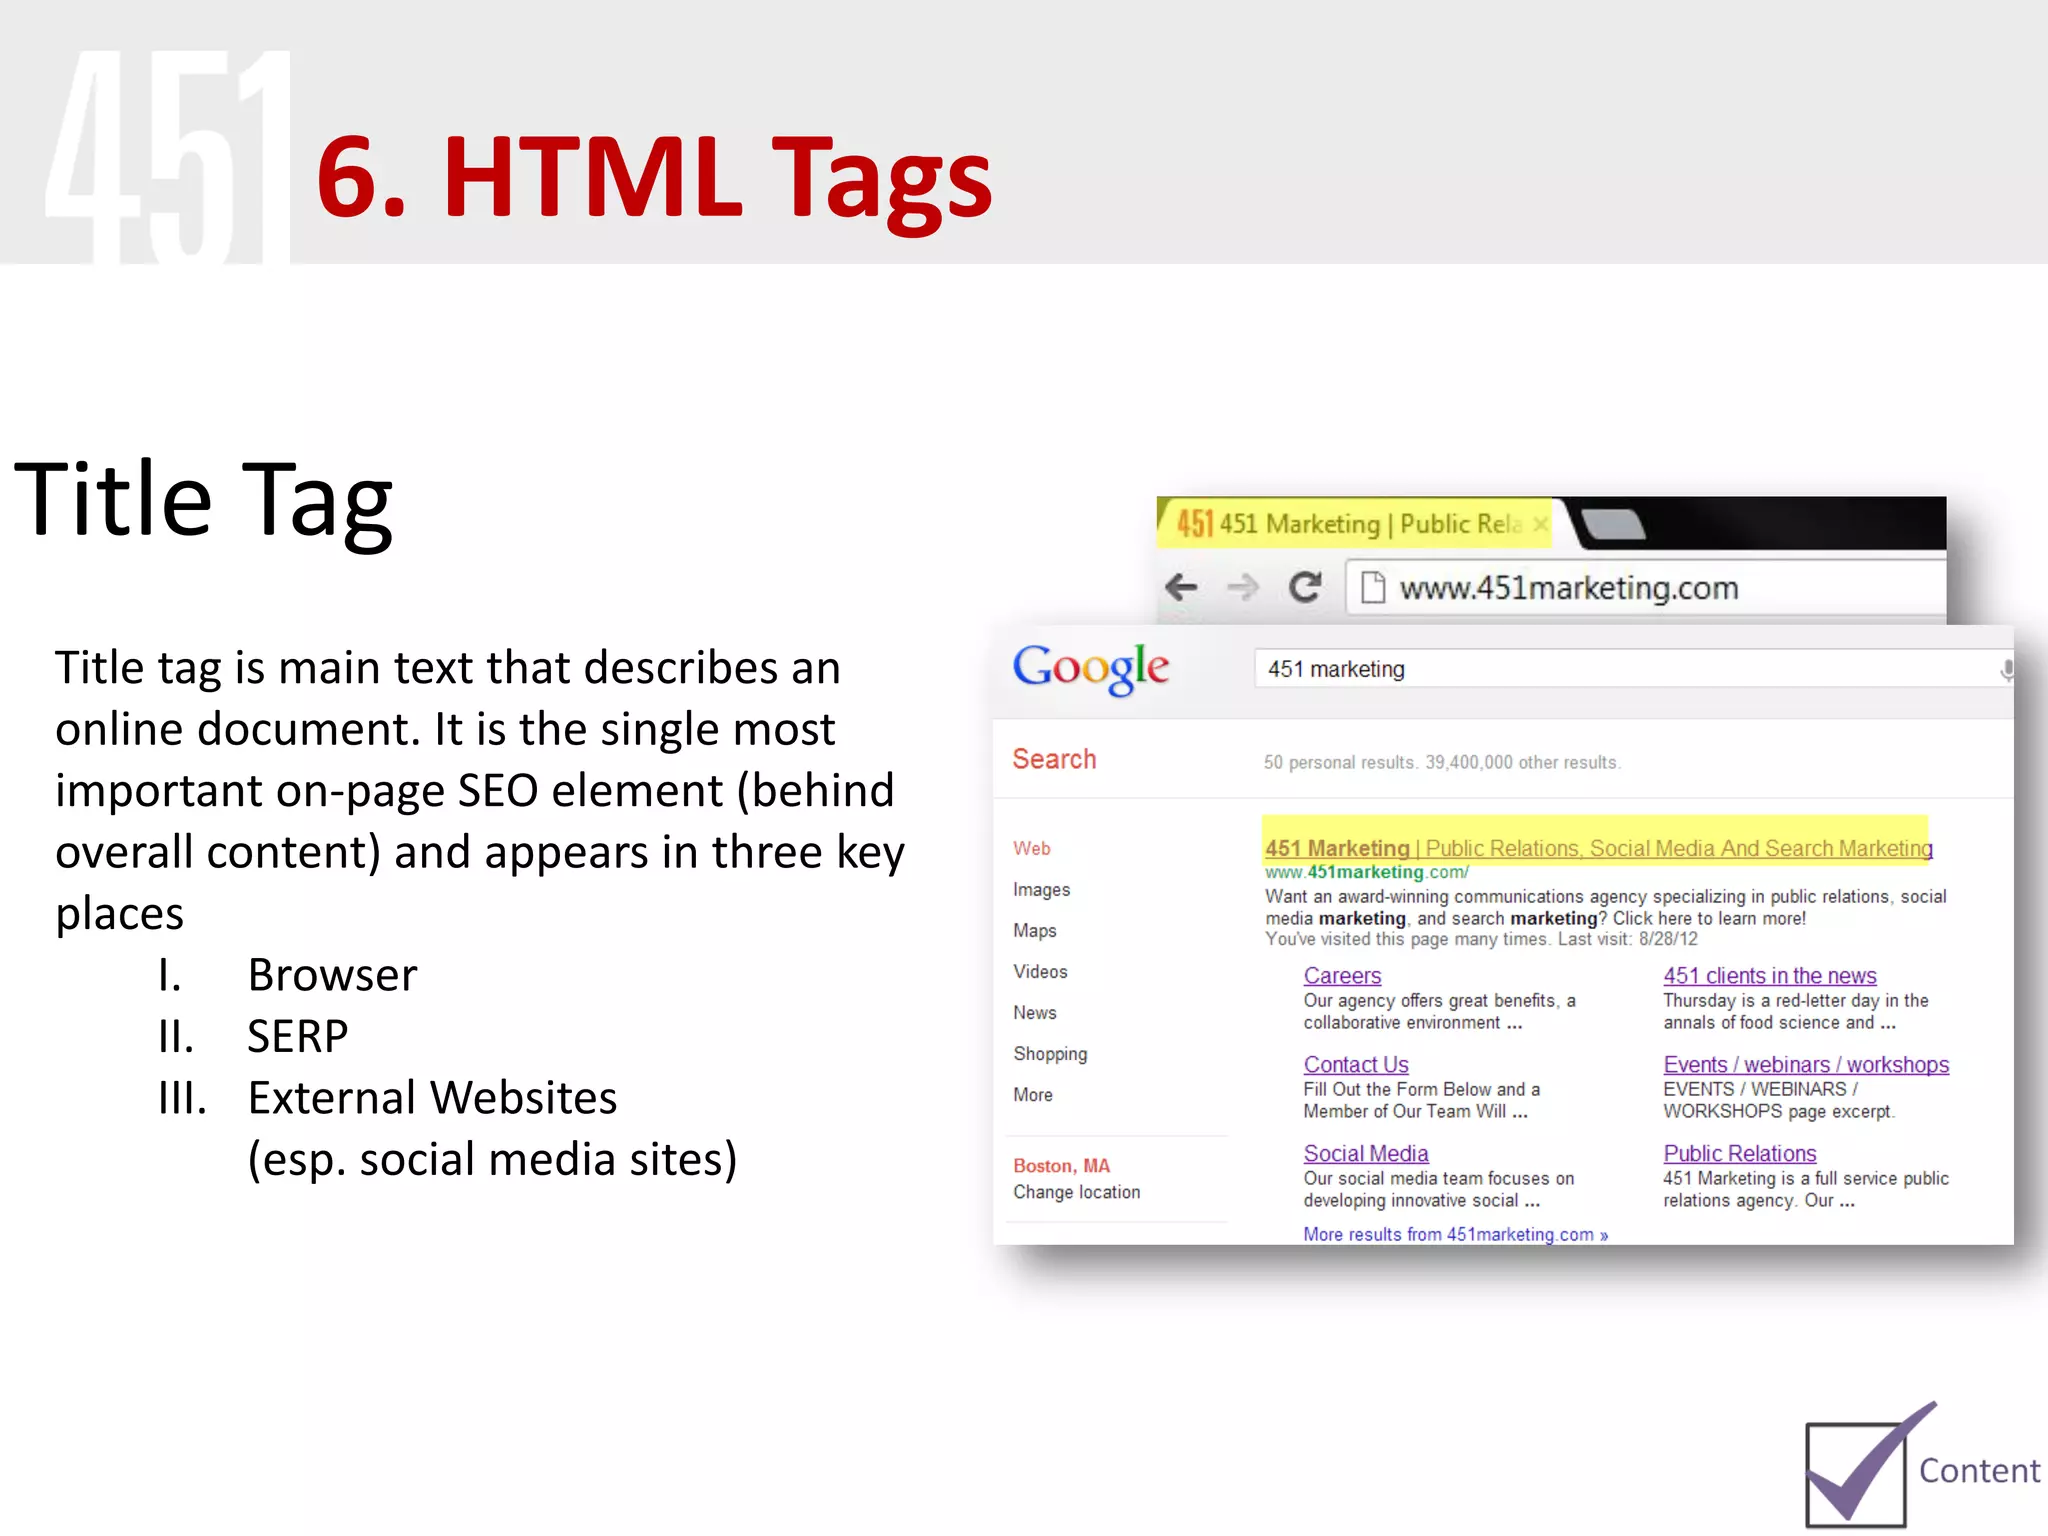Open the 451 clients in the news sitelink

coord(1769,975)
